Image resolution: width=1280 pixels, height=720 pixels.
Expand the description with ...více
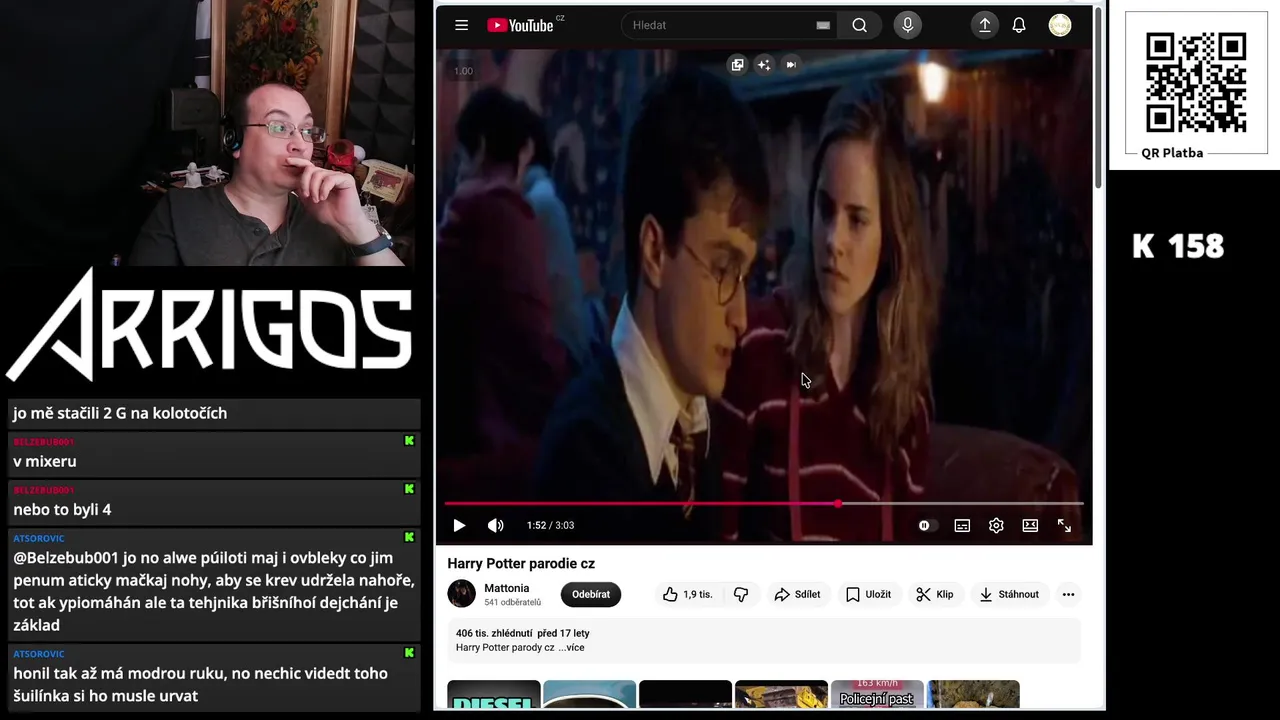pyautogui.click(x=571, y=648)
